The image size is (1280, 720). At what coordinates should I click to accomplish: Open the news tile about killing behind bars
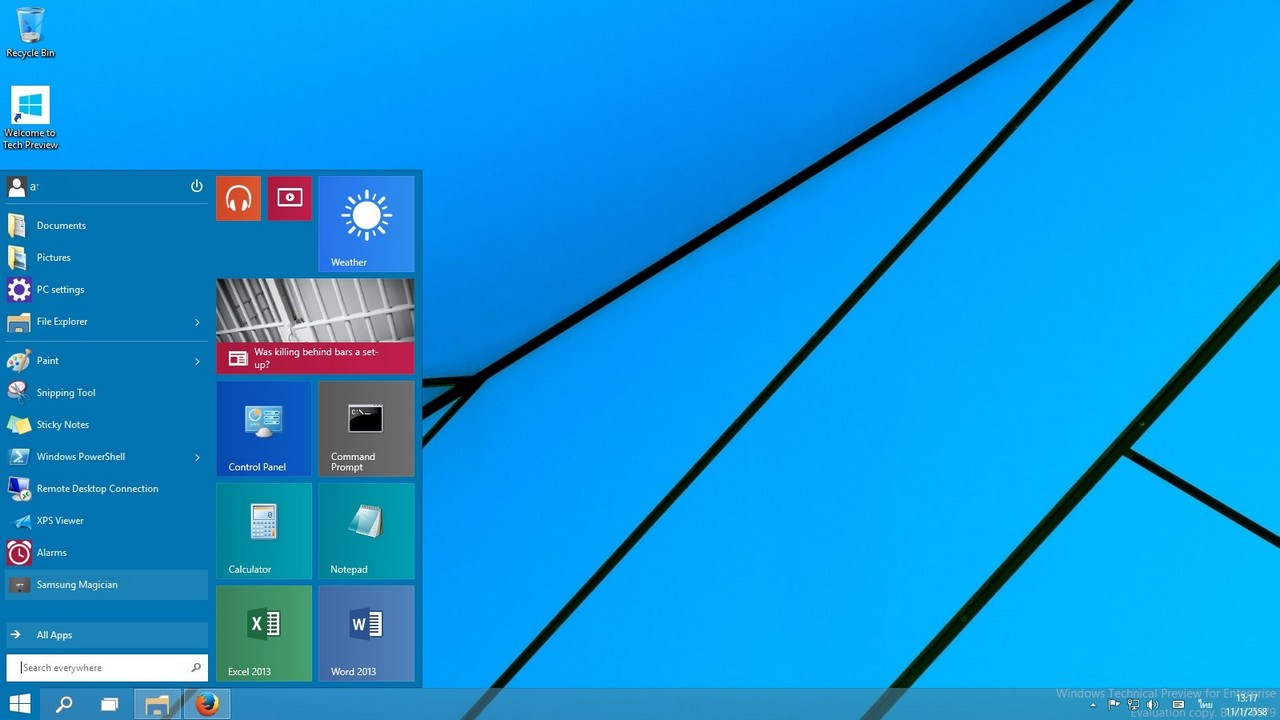tap(315, 326)
